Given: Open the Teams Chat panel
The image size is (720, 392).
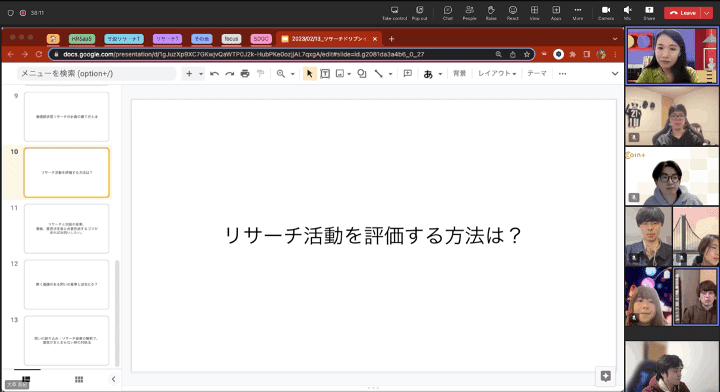Looking at the screenshot, I should coord(448,13).
